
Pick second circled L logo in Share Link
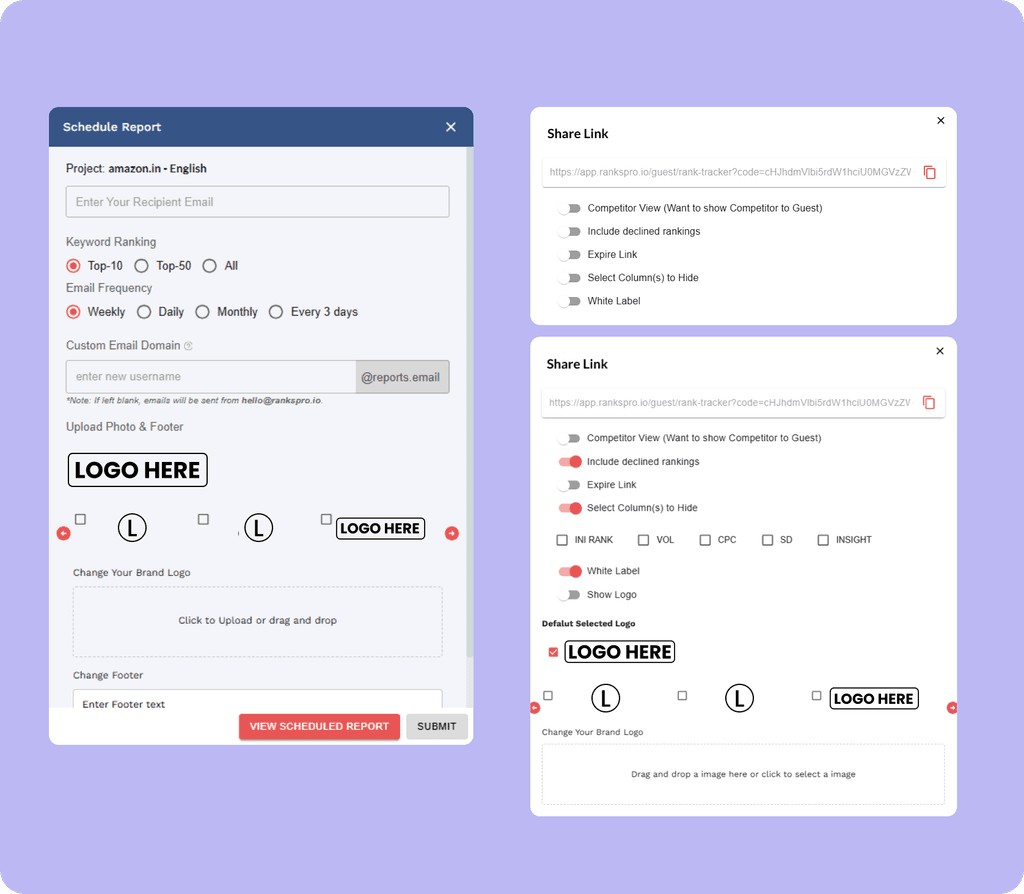pos(739,698)
